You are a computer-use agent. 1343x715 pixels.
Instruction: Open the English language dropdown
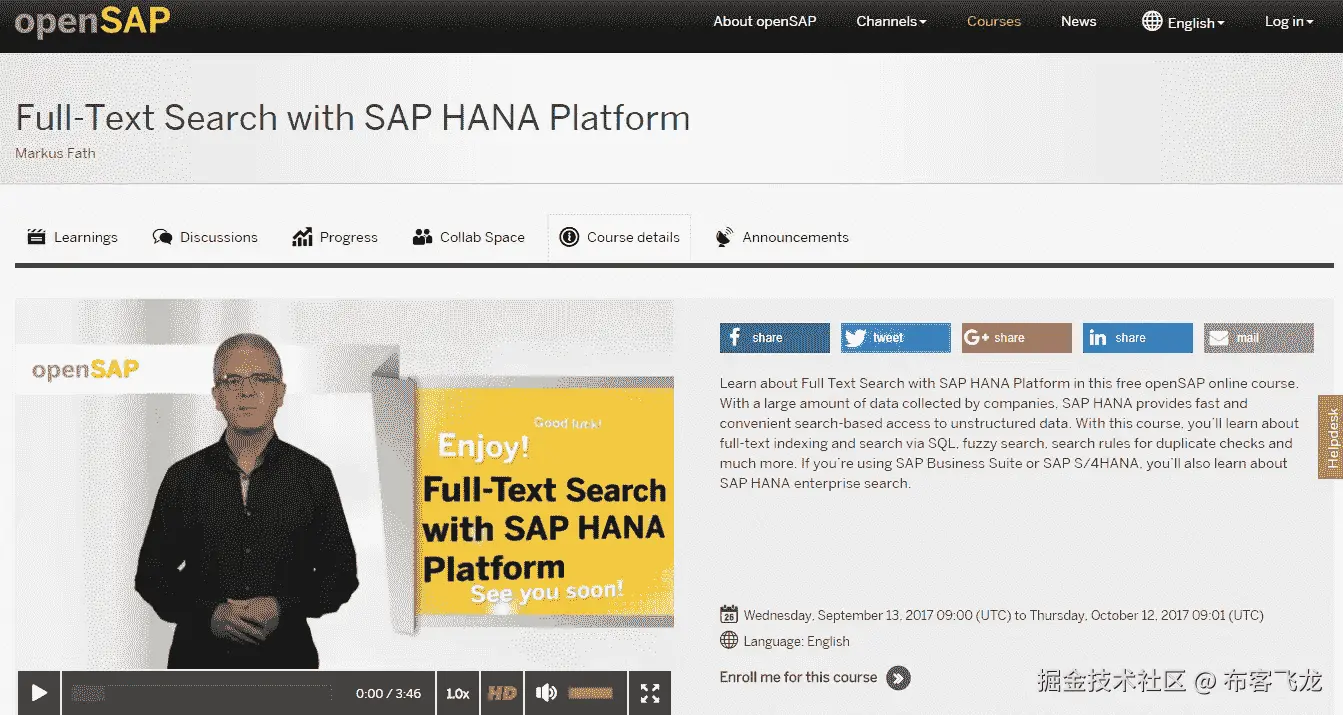pos(1196,23)
